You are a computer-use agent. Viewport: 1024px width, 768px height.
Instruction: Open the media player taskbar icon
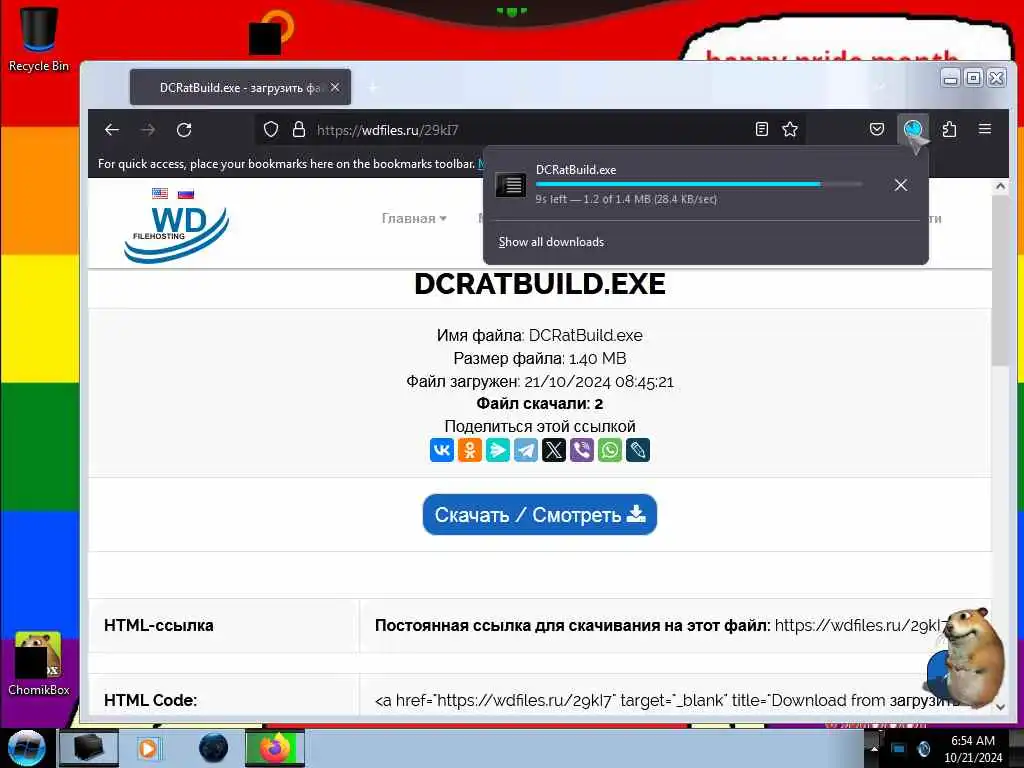tap(148, 748)
